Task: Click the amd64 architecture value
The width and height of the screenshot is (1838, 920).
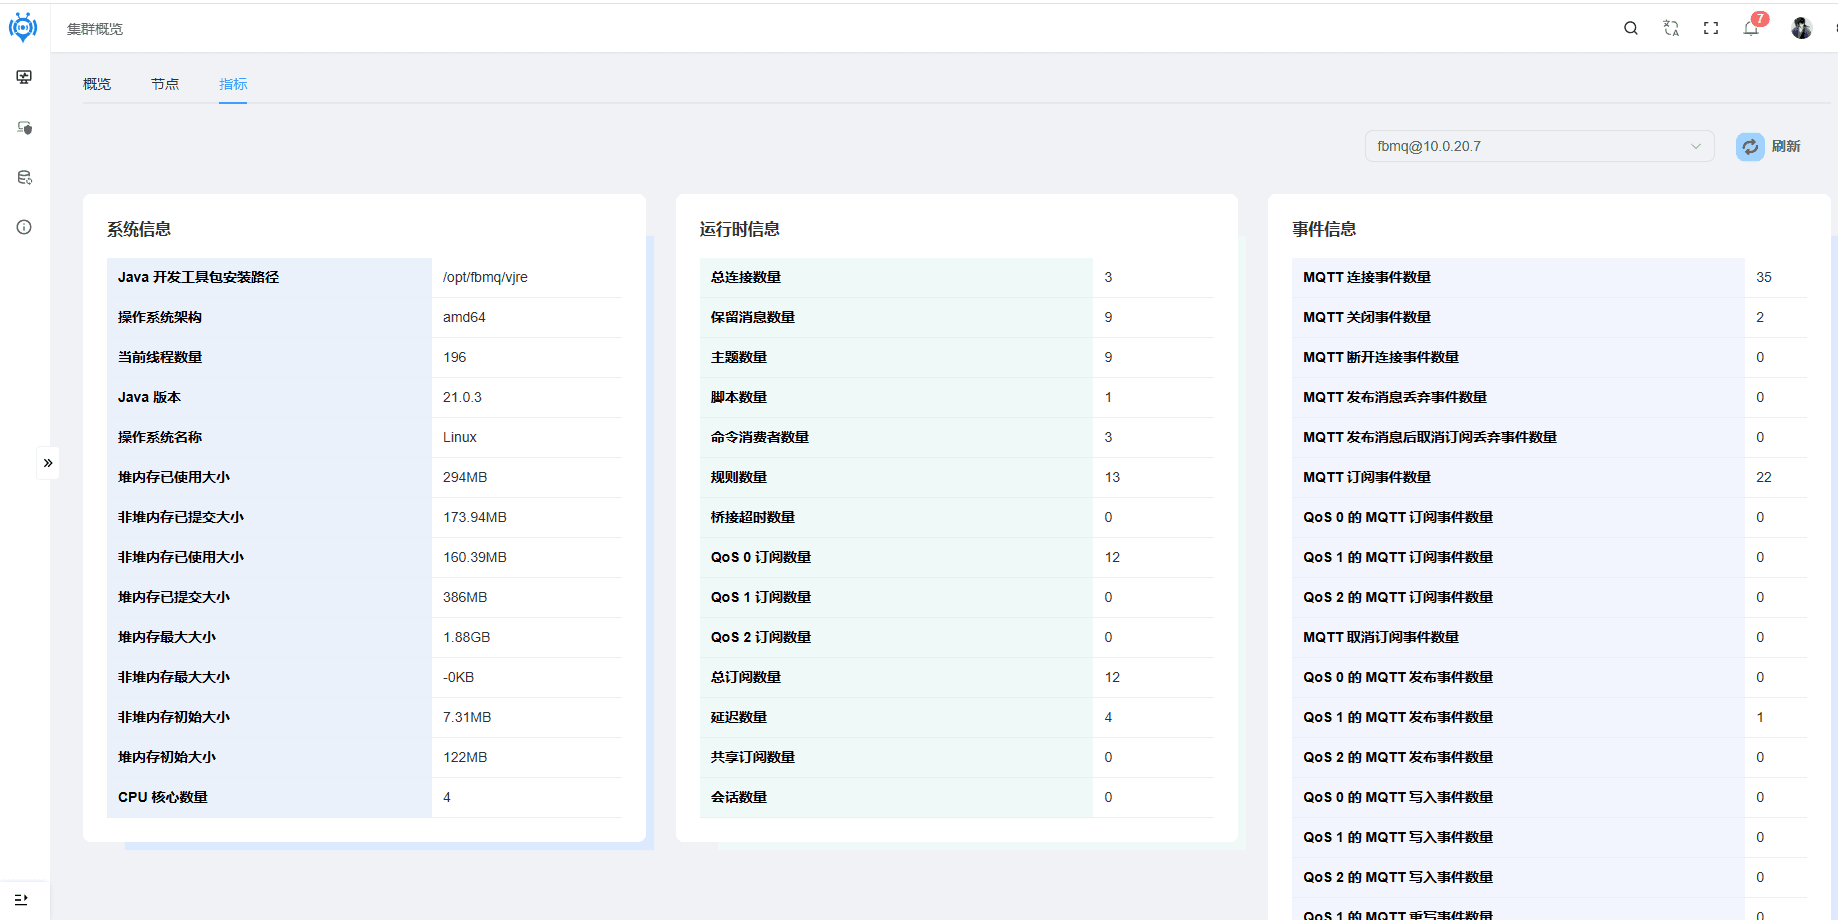Action: coord(464,317)
